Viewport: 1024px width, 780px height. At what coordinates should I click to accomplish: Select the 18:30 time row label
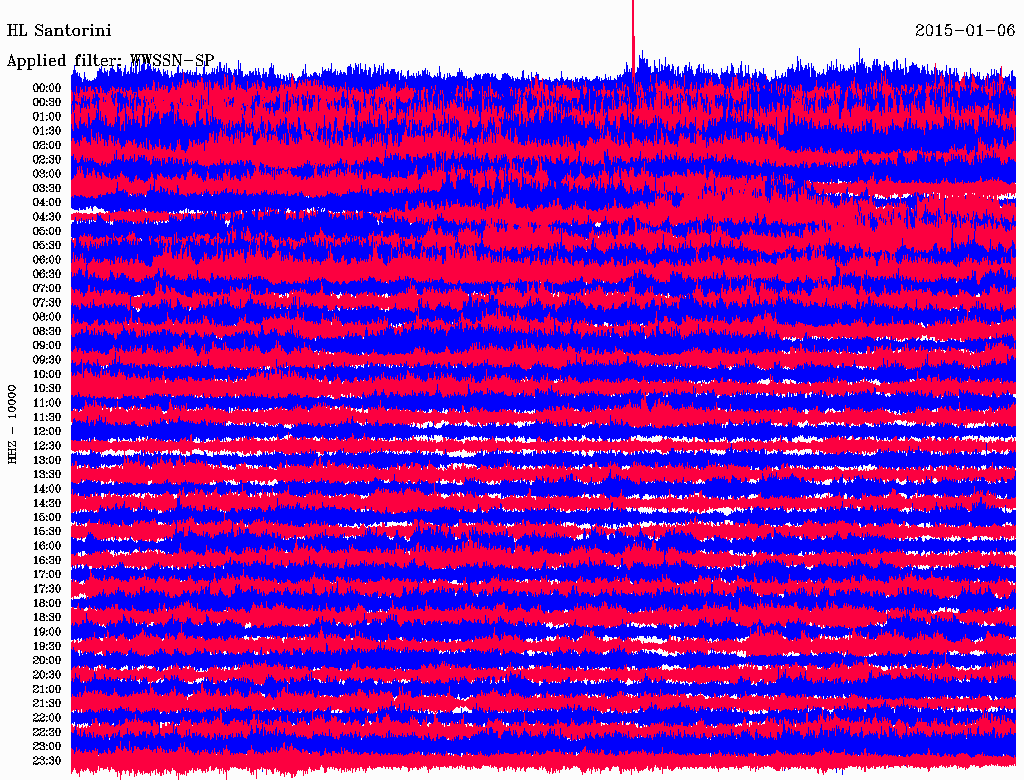(x=47, y=617)
